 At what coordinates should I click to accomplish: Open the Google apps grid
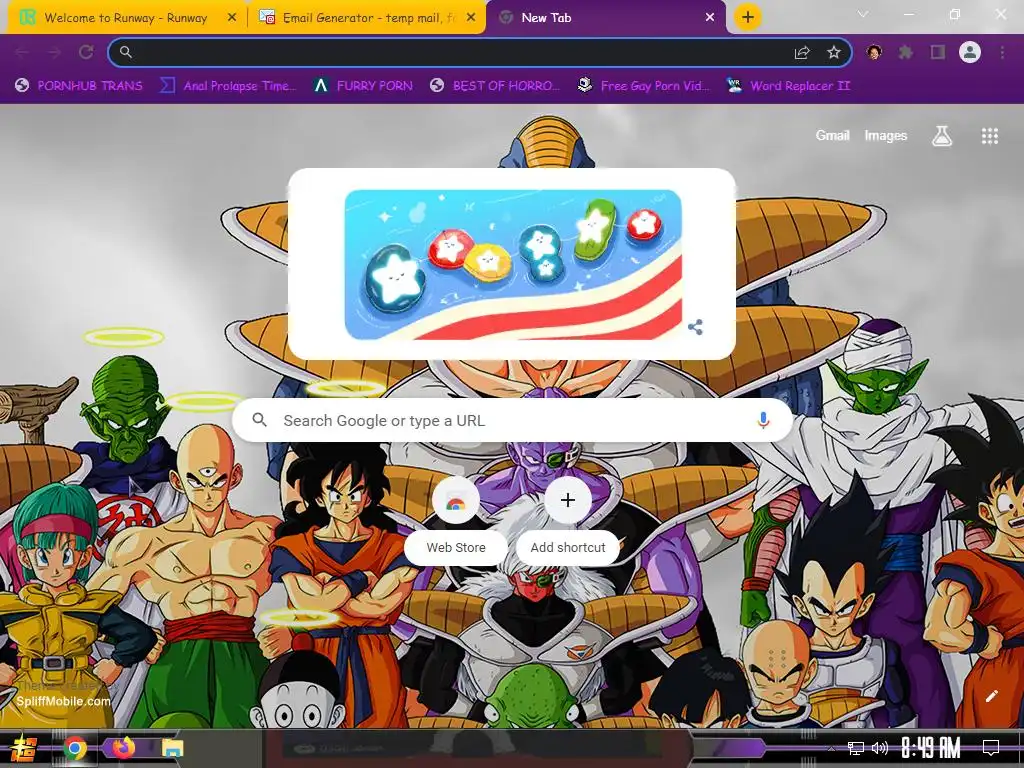(989, 136)
